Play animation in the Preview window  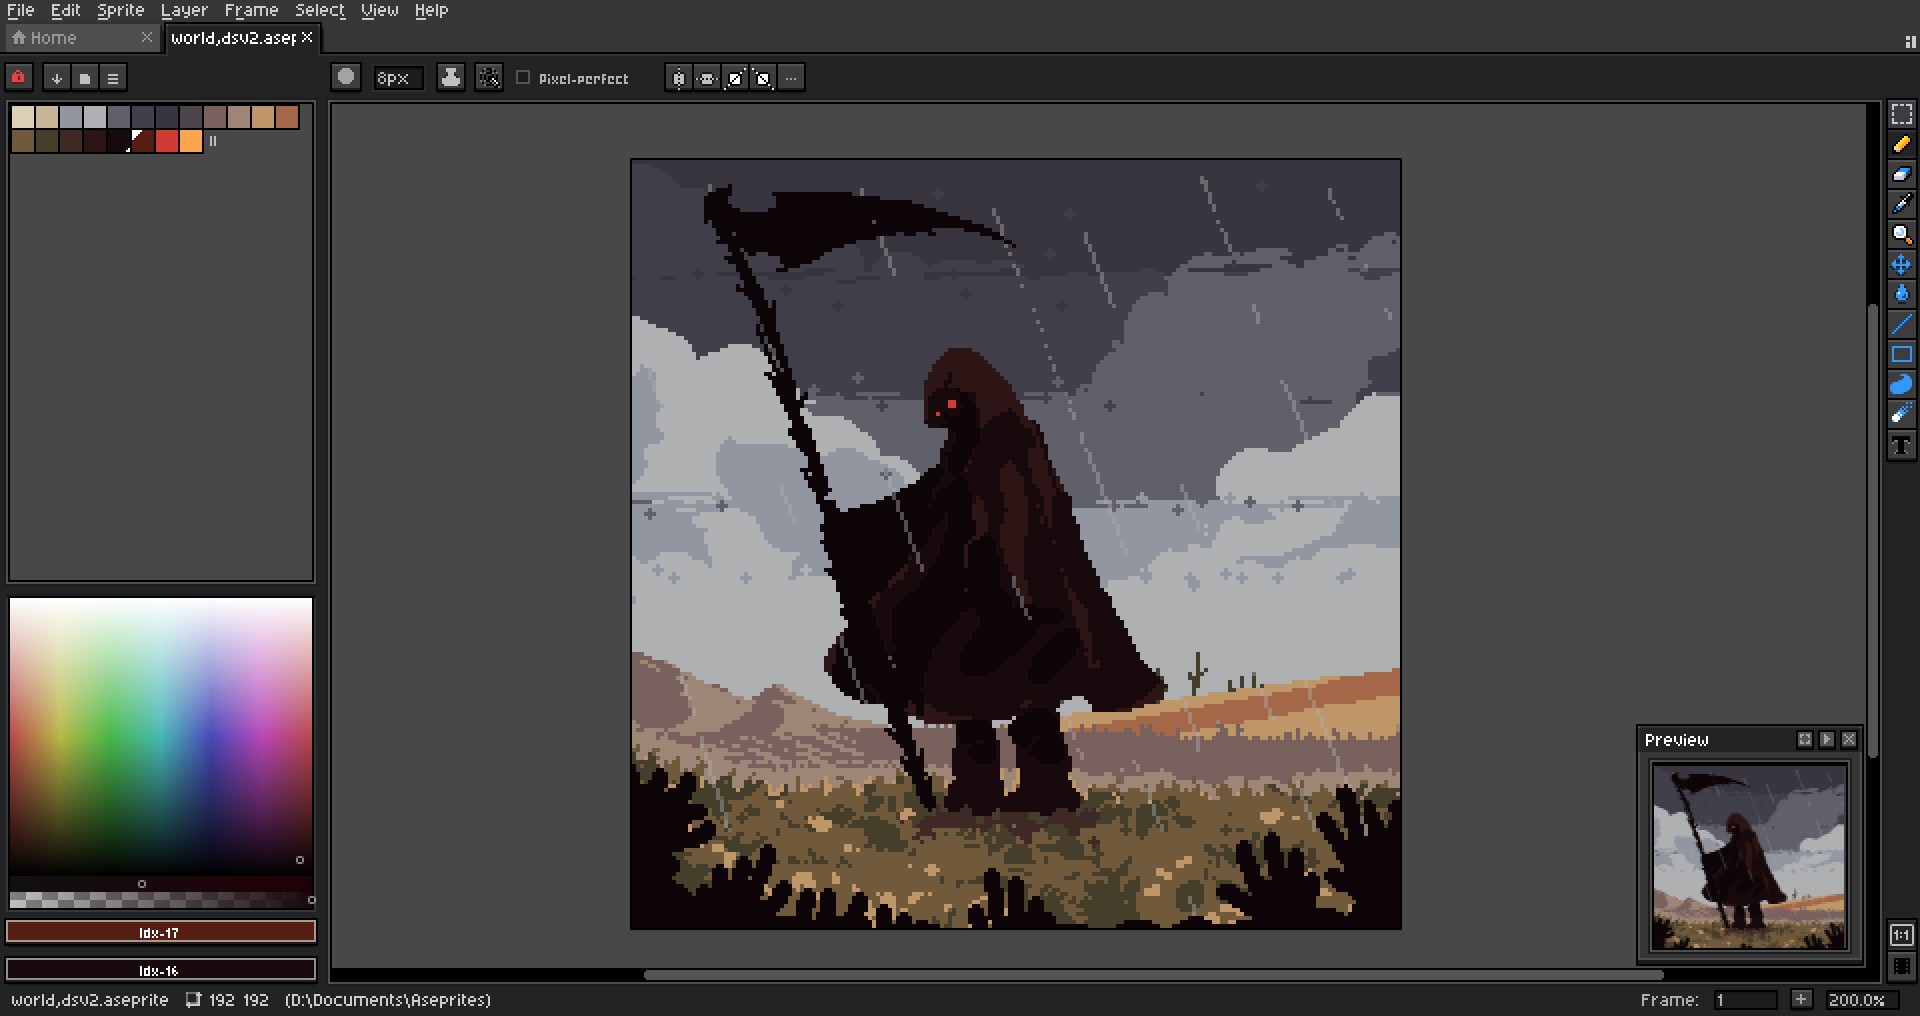click(1827, 740)
